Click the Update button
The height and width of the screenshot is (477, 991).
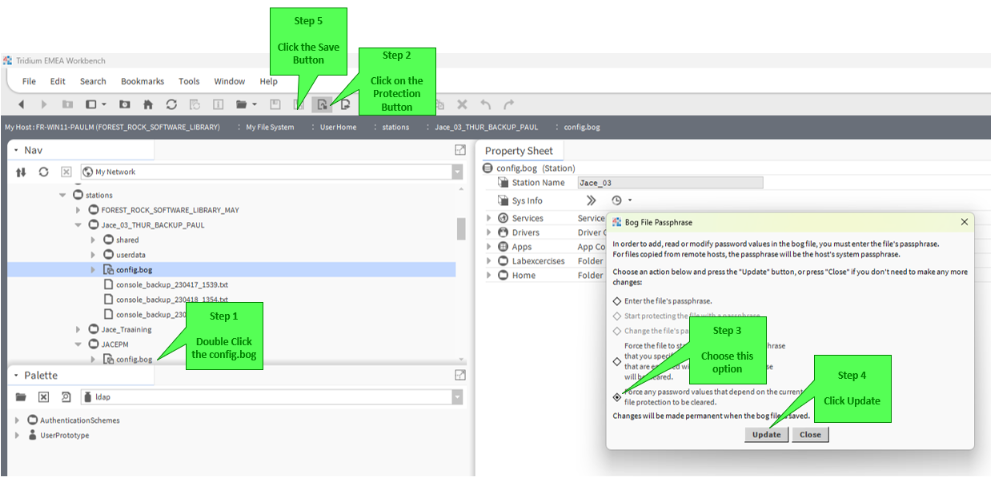767,435
